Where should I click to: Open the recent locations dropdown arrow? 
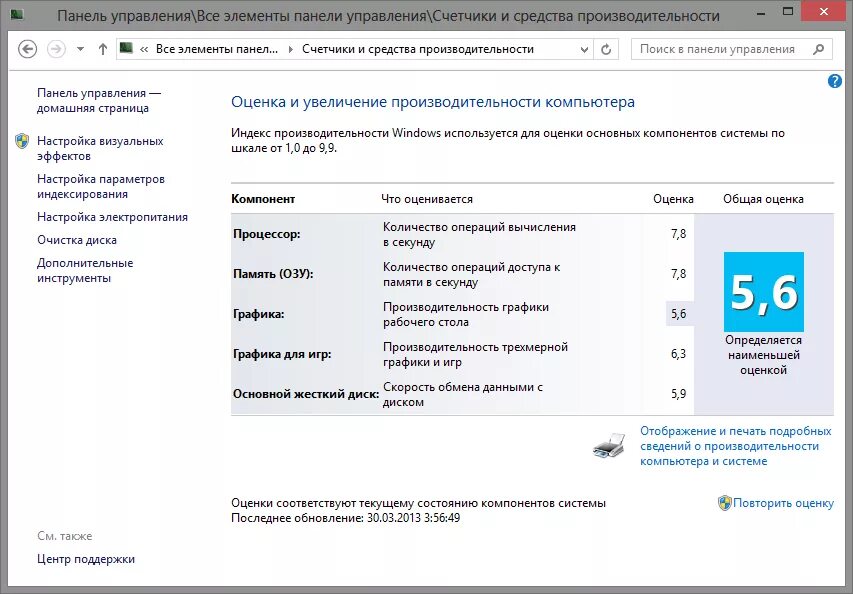tap(81, 49)
